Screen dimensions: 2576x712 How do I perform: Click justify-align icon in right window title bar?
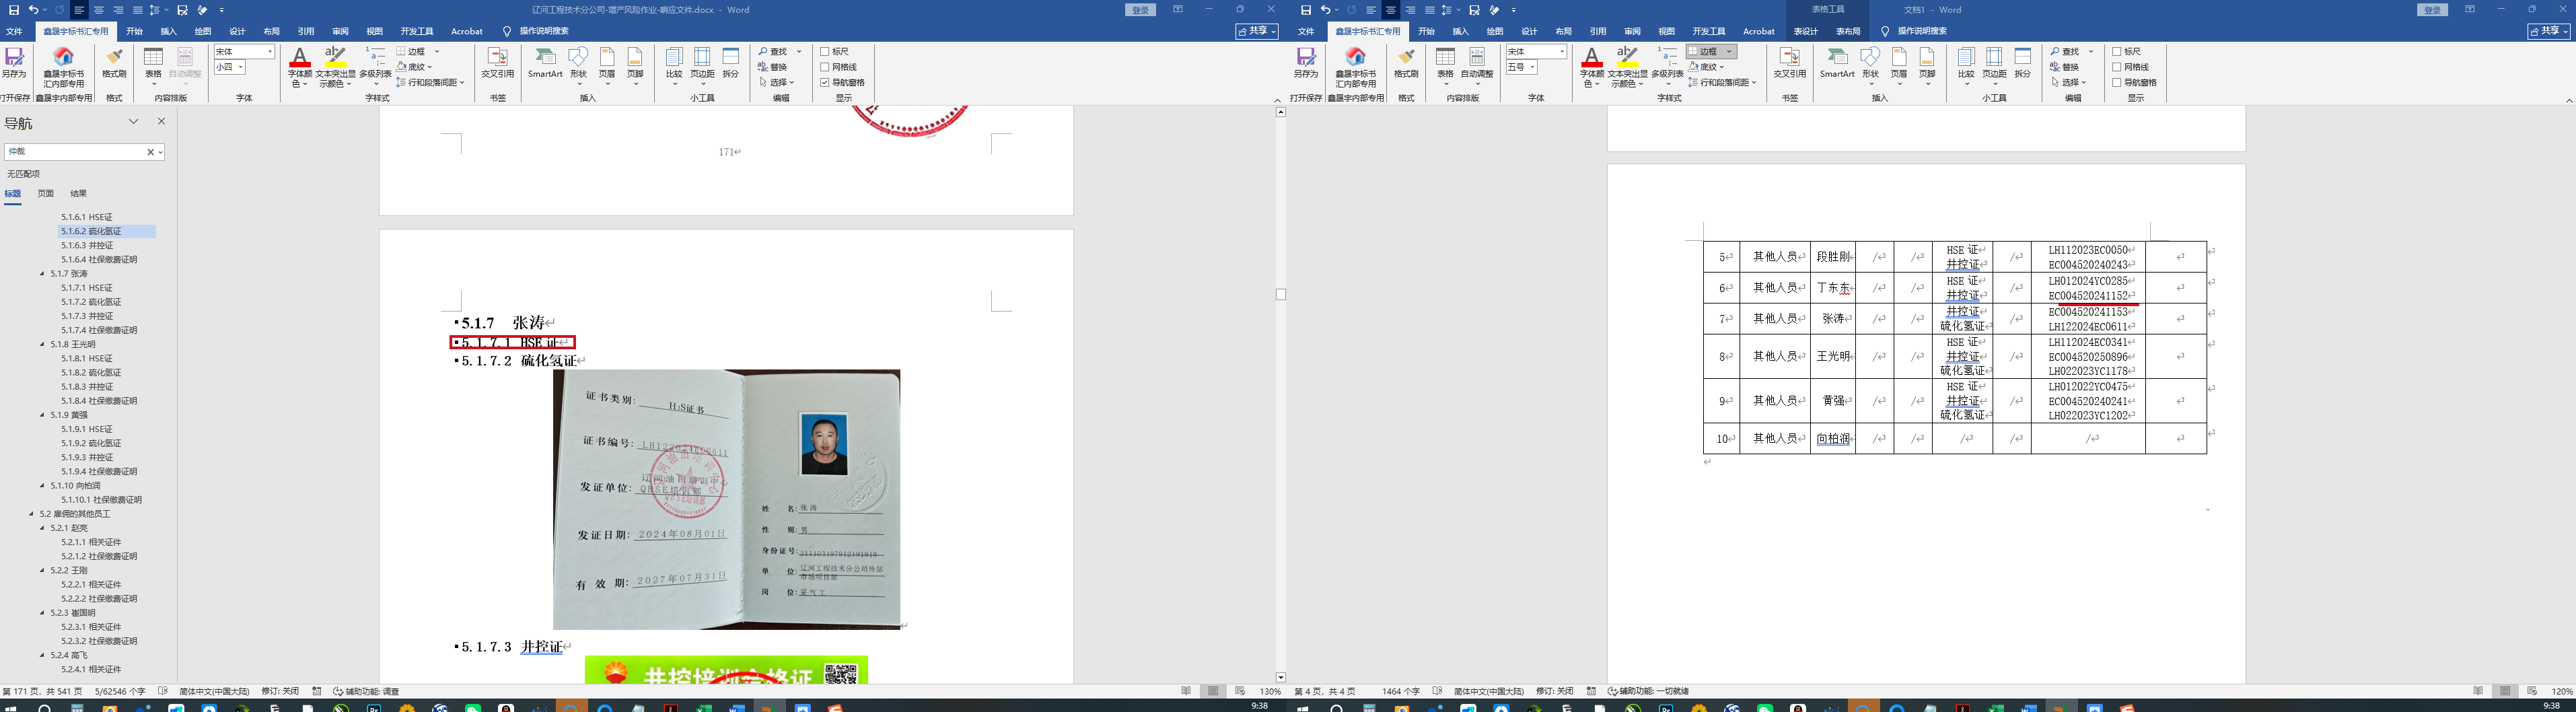[x=1429, y=10]
